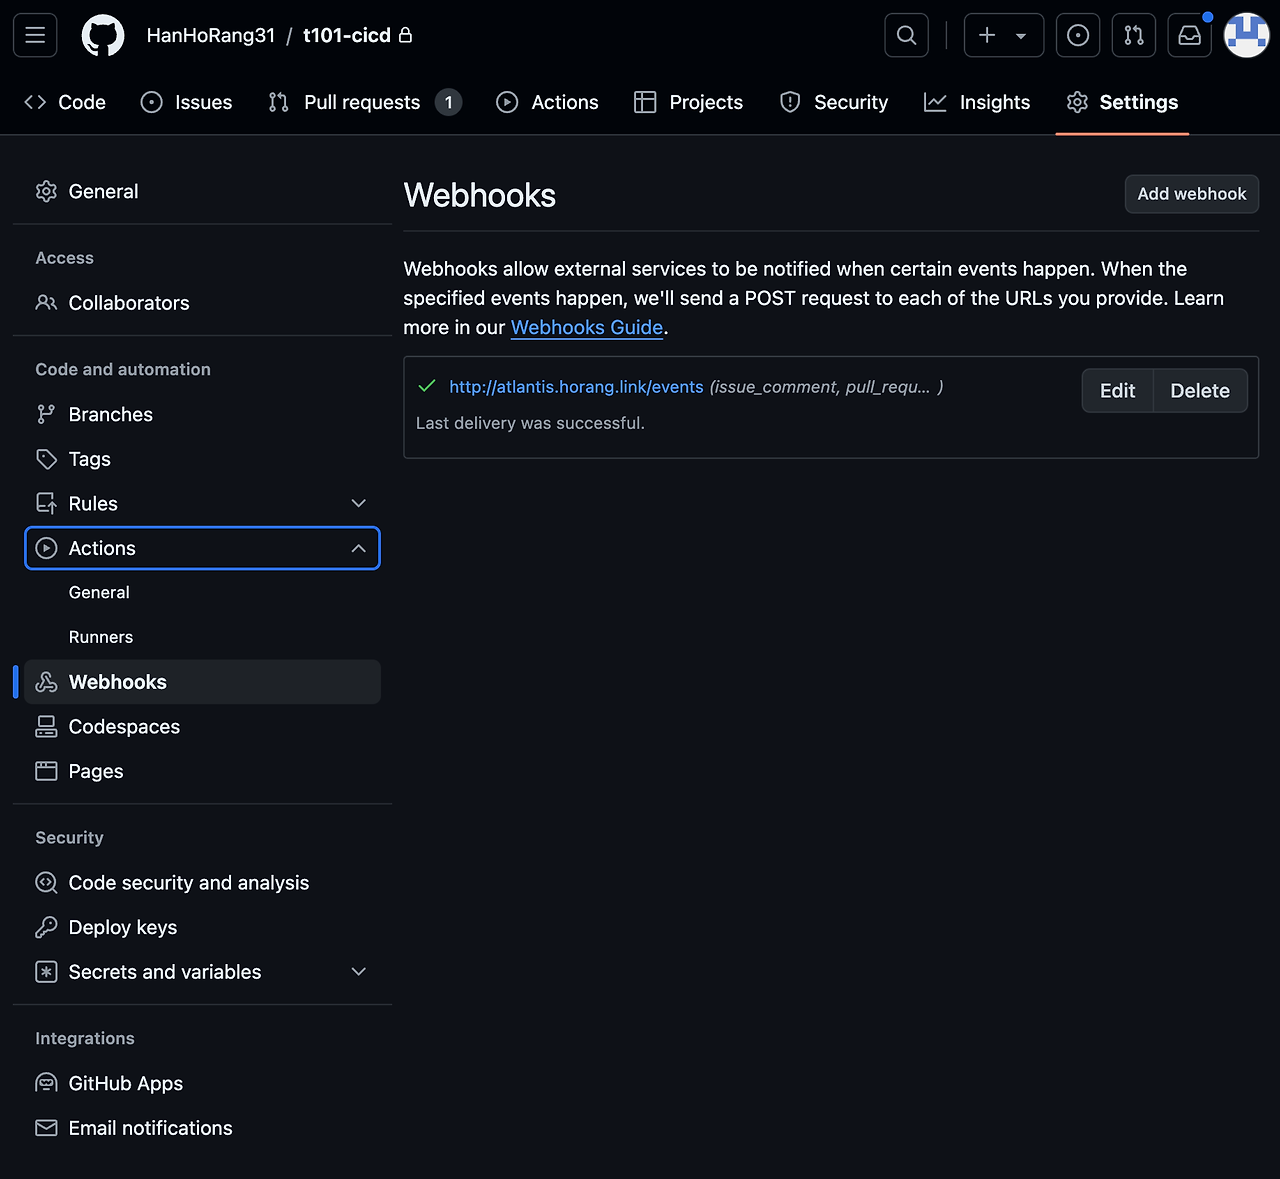Screen dimensions: 1280x1179
Task: Click the Deploy keys key icon
Action: coord(46,927)
